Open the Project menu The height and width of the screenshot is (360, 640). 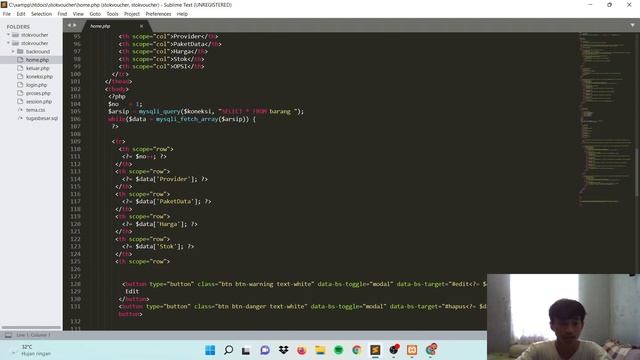(132, 14)
